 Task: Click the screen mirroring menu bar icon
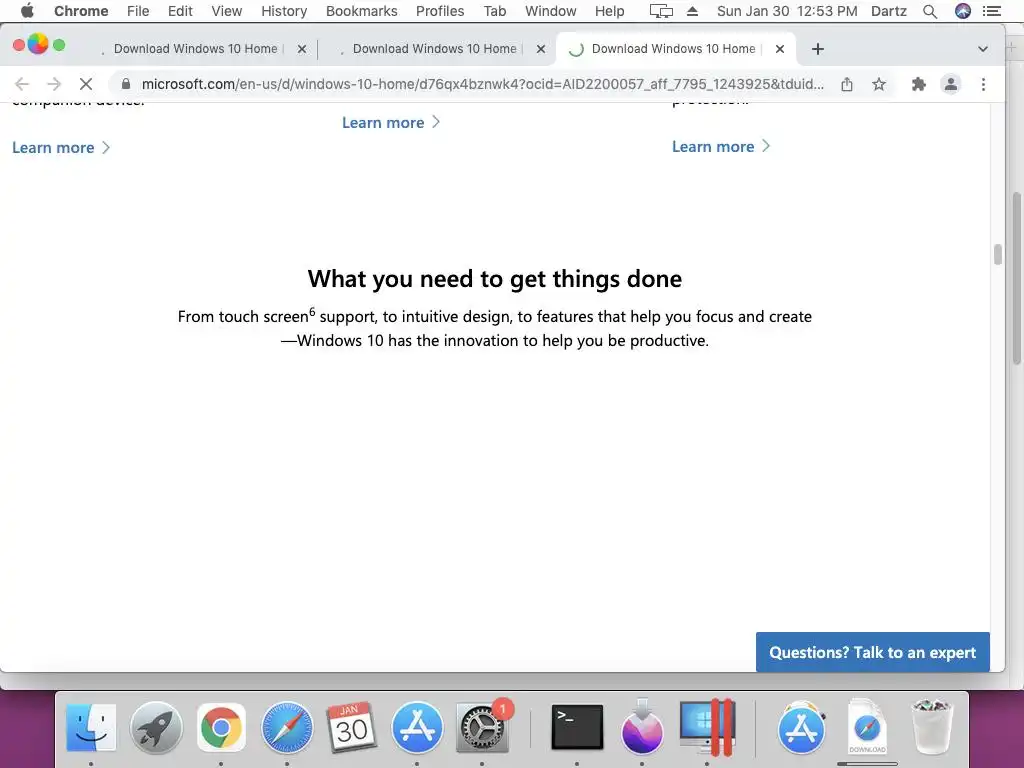[x=661, y=11]
